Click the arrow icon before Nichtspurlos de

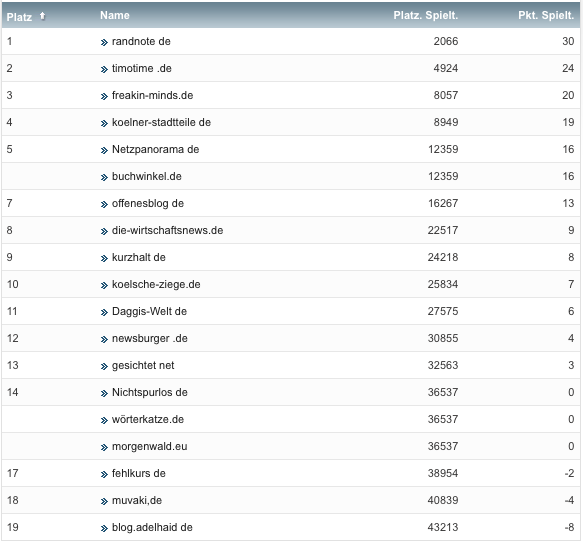point(104,393)
